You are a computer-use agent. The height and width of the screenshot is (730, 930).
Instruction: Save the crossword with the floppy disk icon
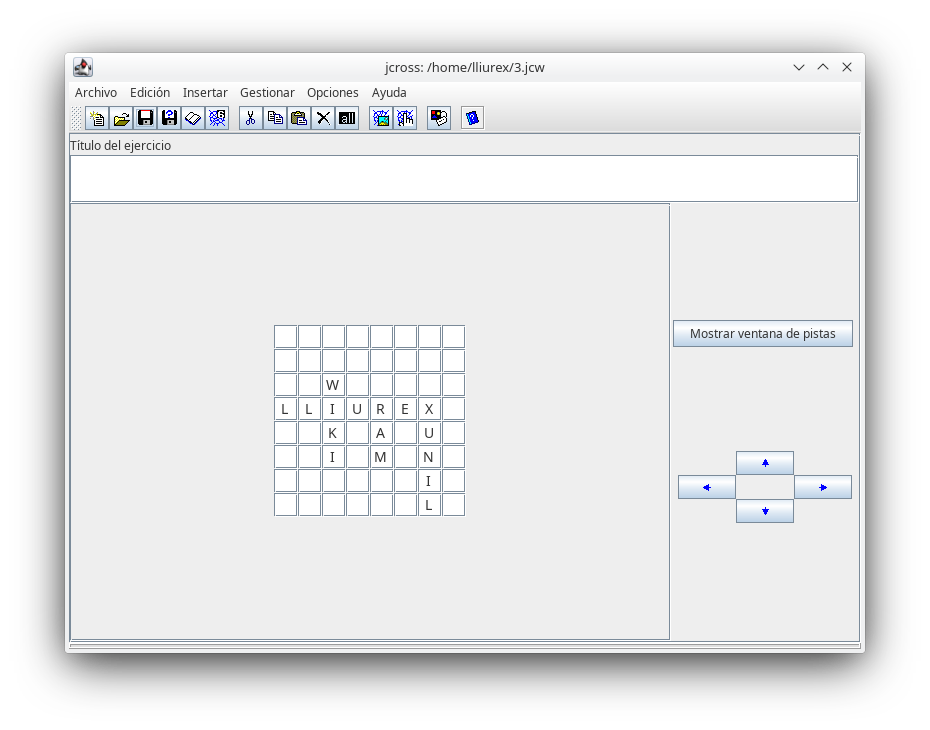(x=145, y=118)
